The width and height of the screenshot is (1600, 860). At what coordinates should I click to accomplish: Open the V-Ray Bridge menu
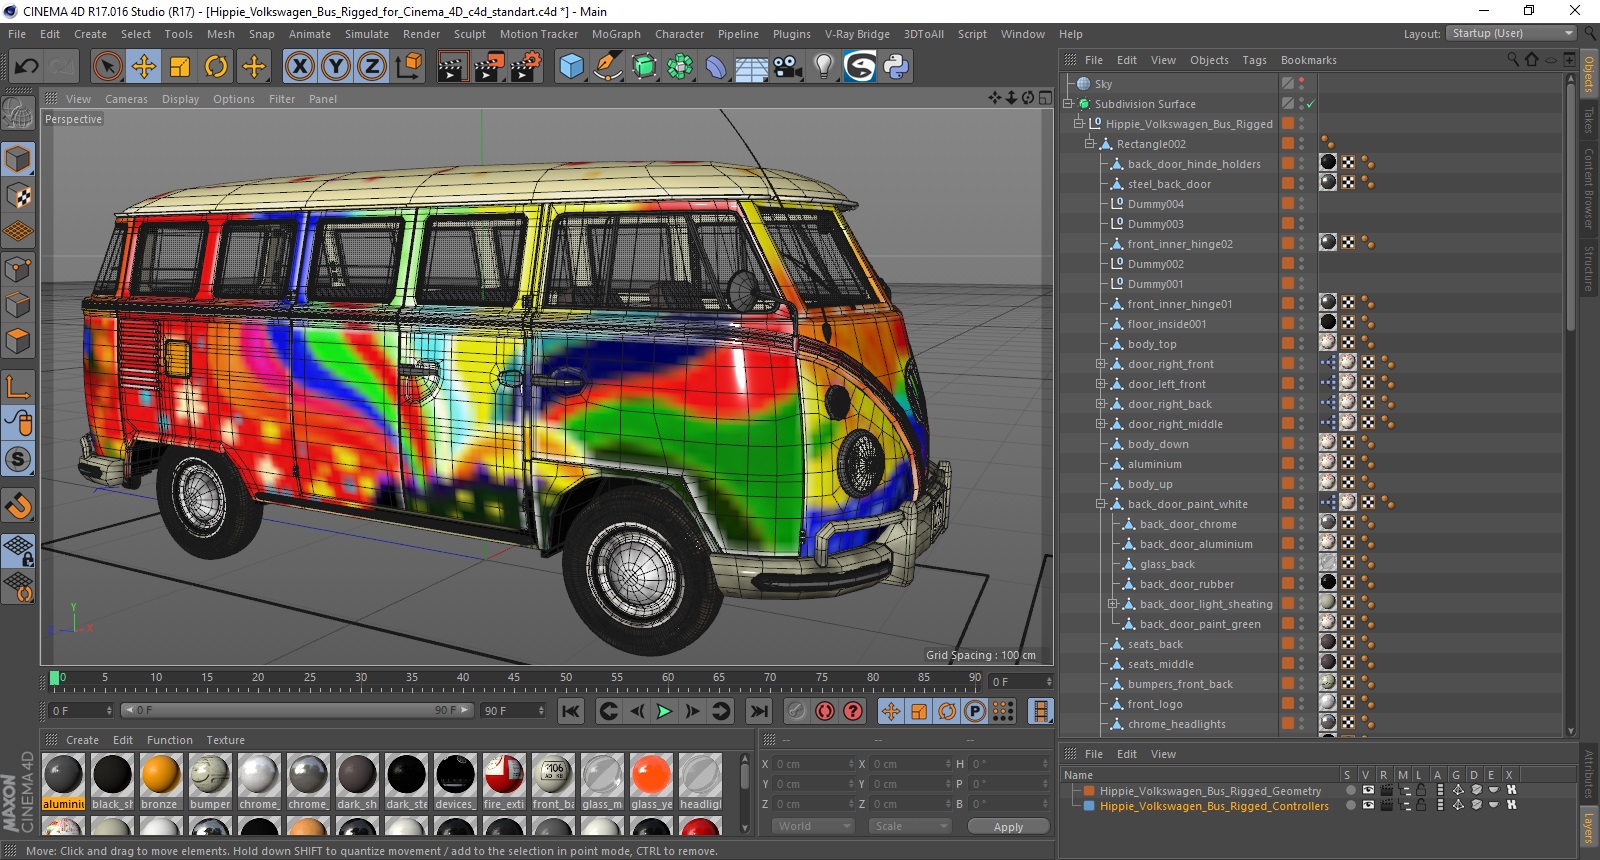pos(857,34)
